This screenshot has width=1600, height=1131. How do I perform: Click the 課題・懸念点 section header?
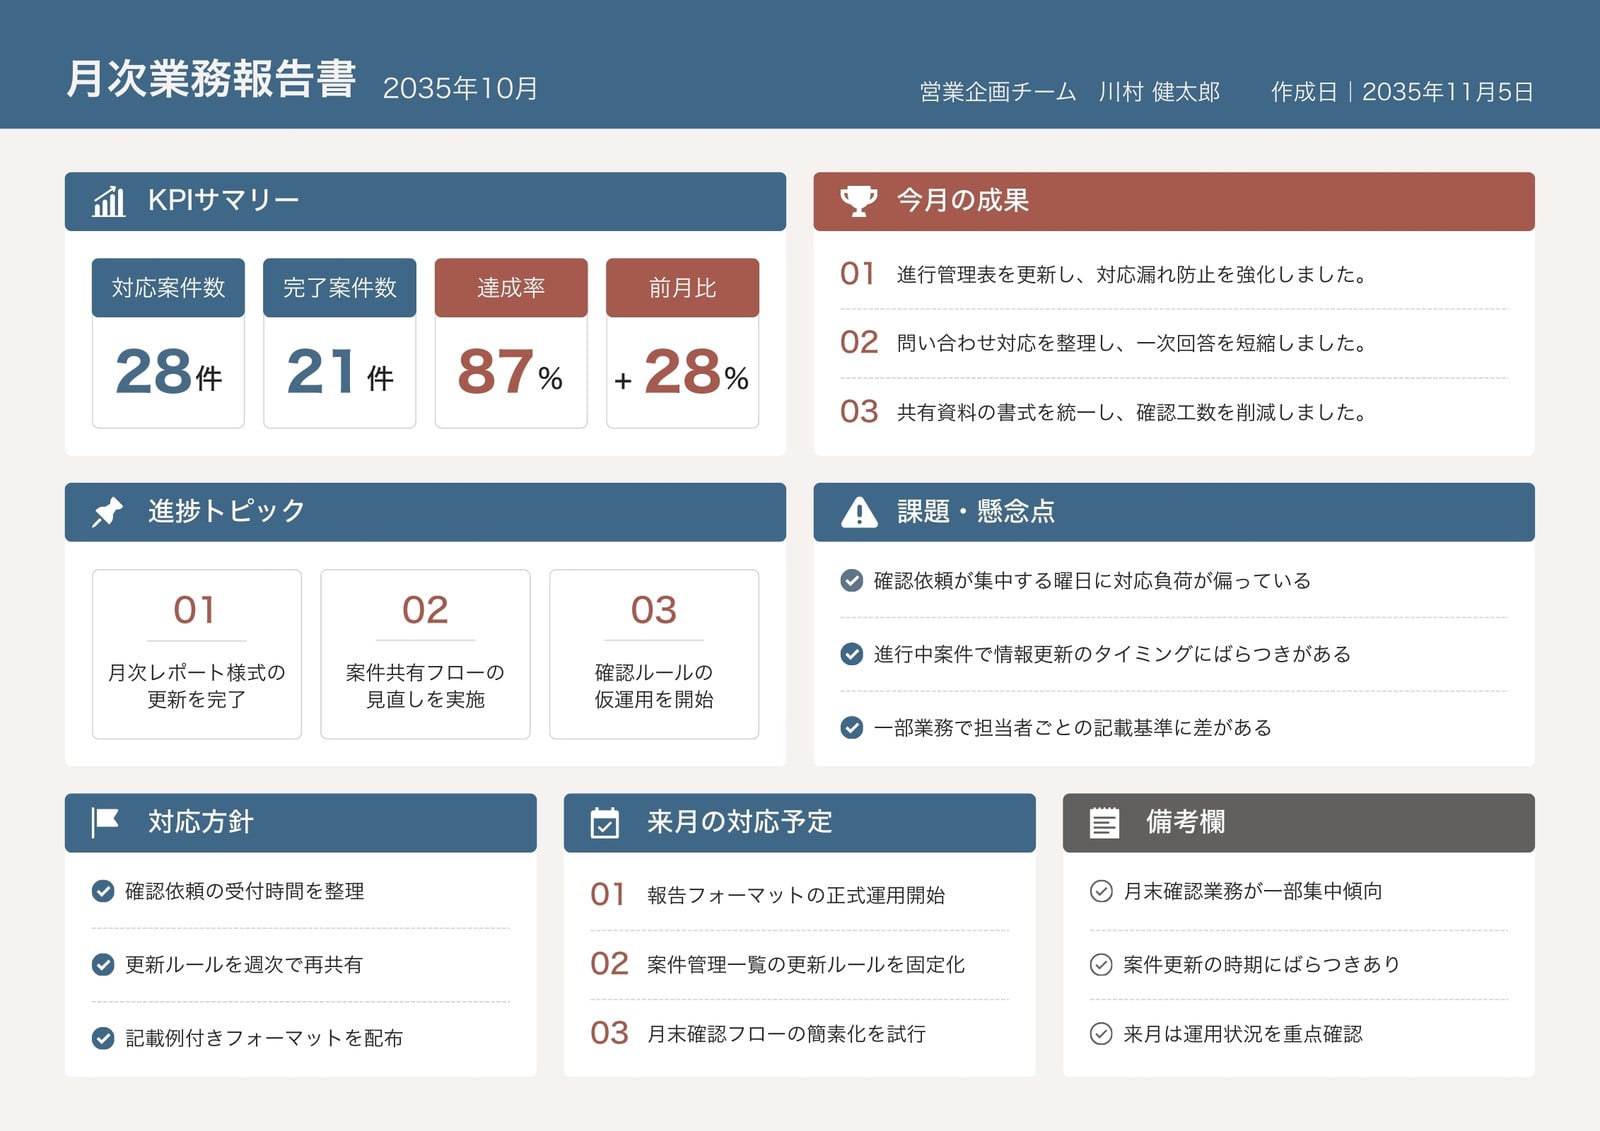pyautogui.click(x=1174, y=513)
